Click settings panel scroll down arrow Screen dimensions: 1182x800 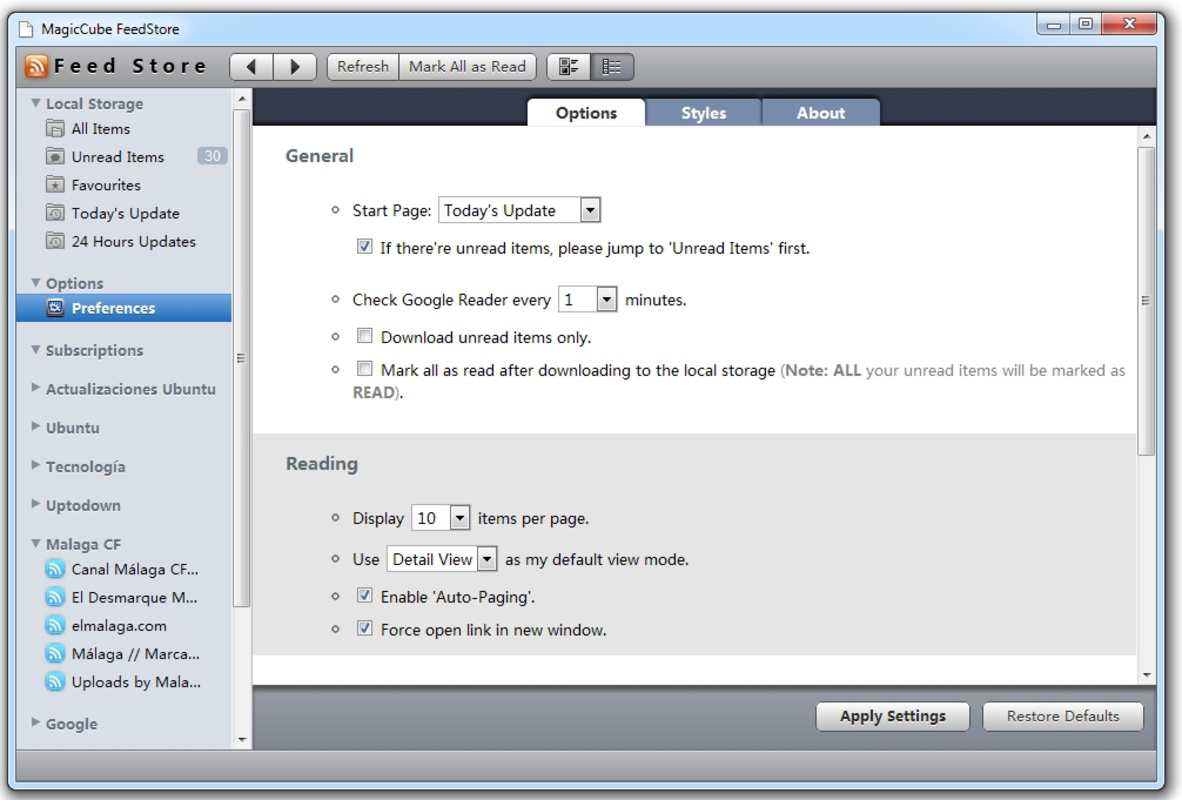(x=1147, y=675)
